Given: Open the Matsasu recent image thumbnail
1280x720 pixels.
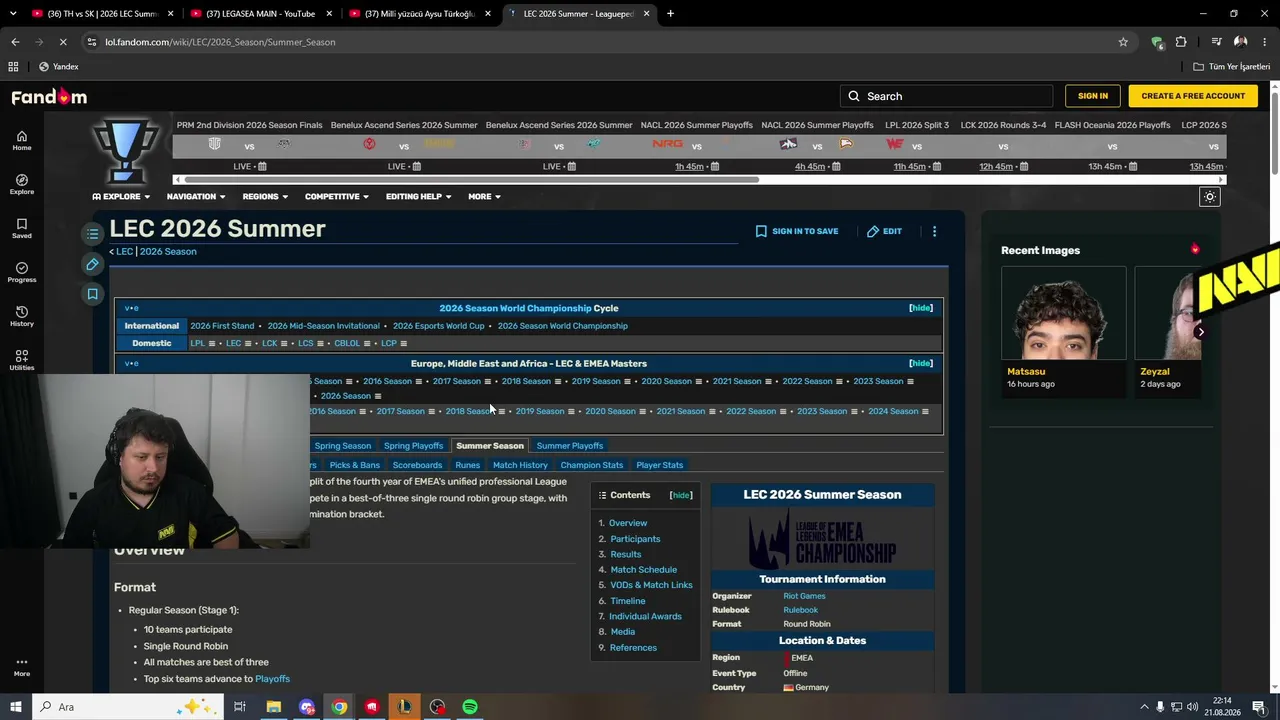Looking at the screenshot, I should [x=1064, y=313].
